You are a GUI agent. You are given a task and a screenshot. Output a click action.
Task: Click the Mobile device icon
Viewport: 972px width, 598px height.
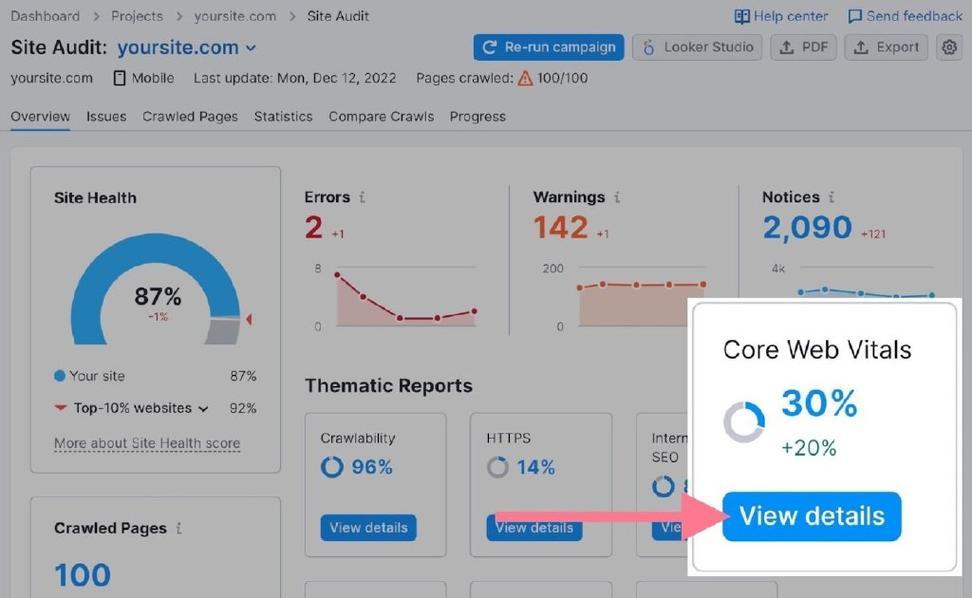(120, 78)
